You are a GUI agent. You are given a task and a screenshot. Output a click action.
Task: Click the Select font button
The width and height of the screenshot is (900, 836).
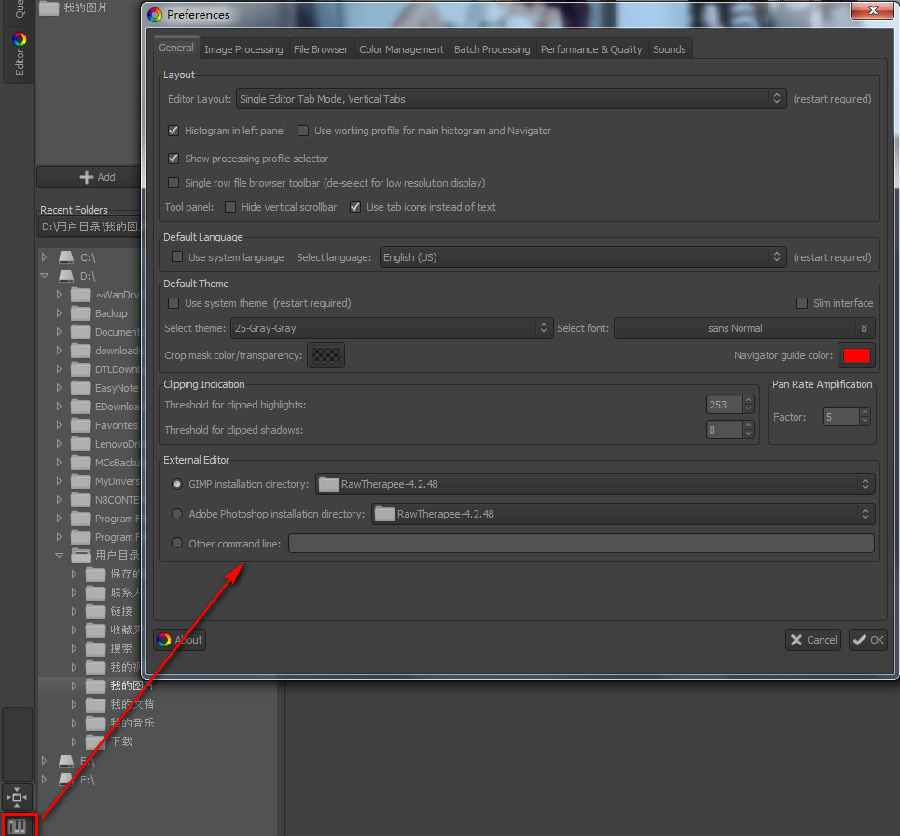pos(744,328)
